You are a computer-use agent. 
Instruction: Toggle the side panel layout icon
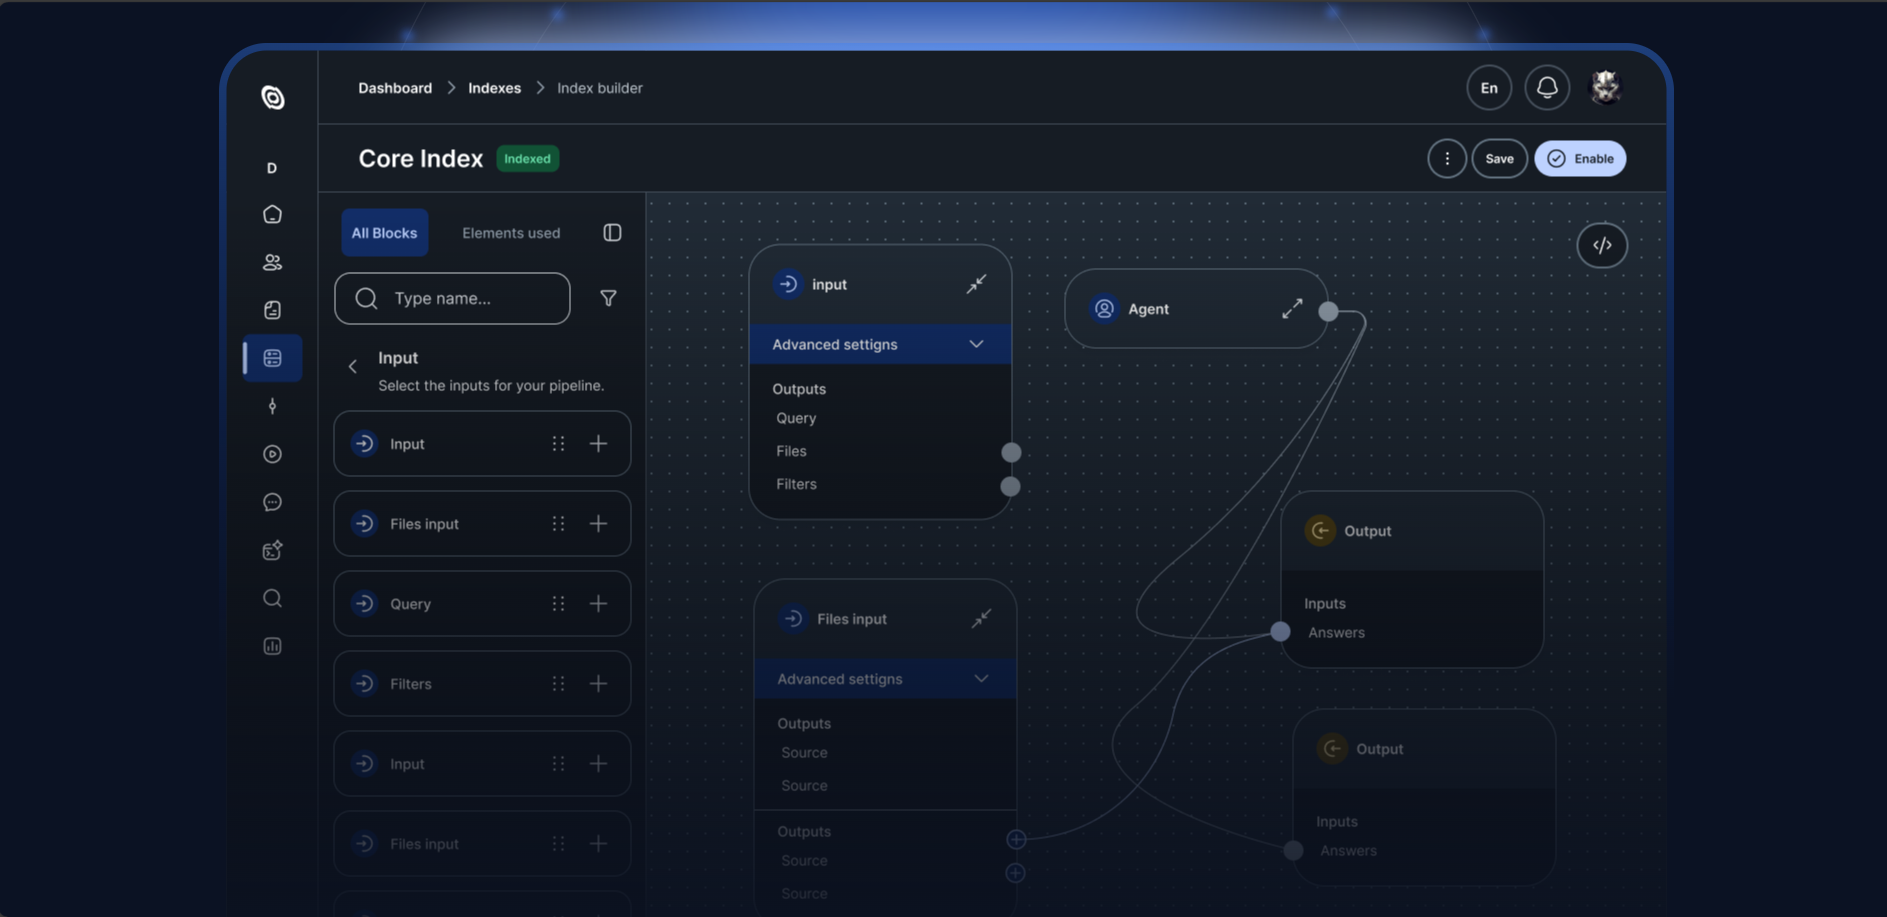(x=612, y=233)
